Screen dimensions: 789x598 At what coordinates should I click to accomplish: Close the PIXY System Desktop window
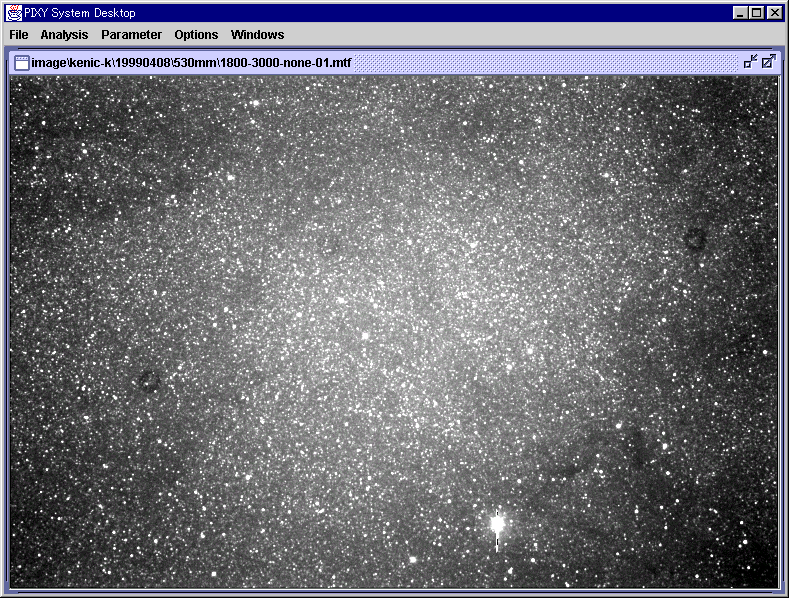click(x=774, y=13)
